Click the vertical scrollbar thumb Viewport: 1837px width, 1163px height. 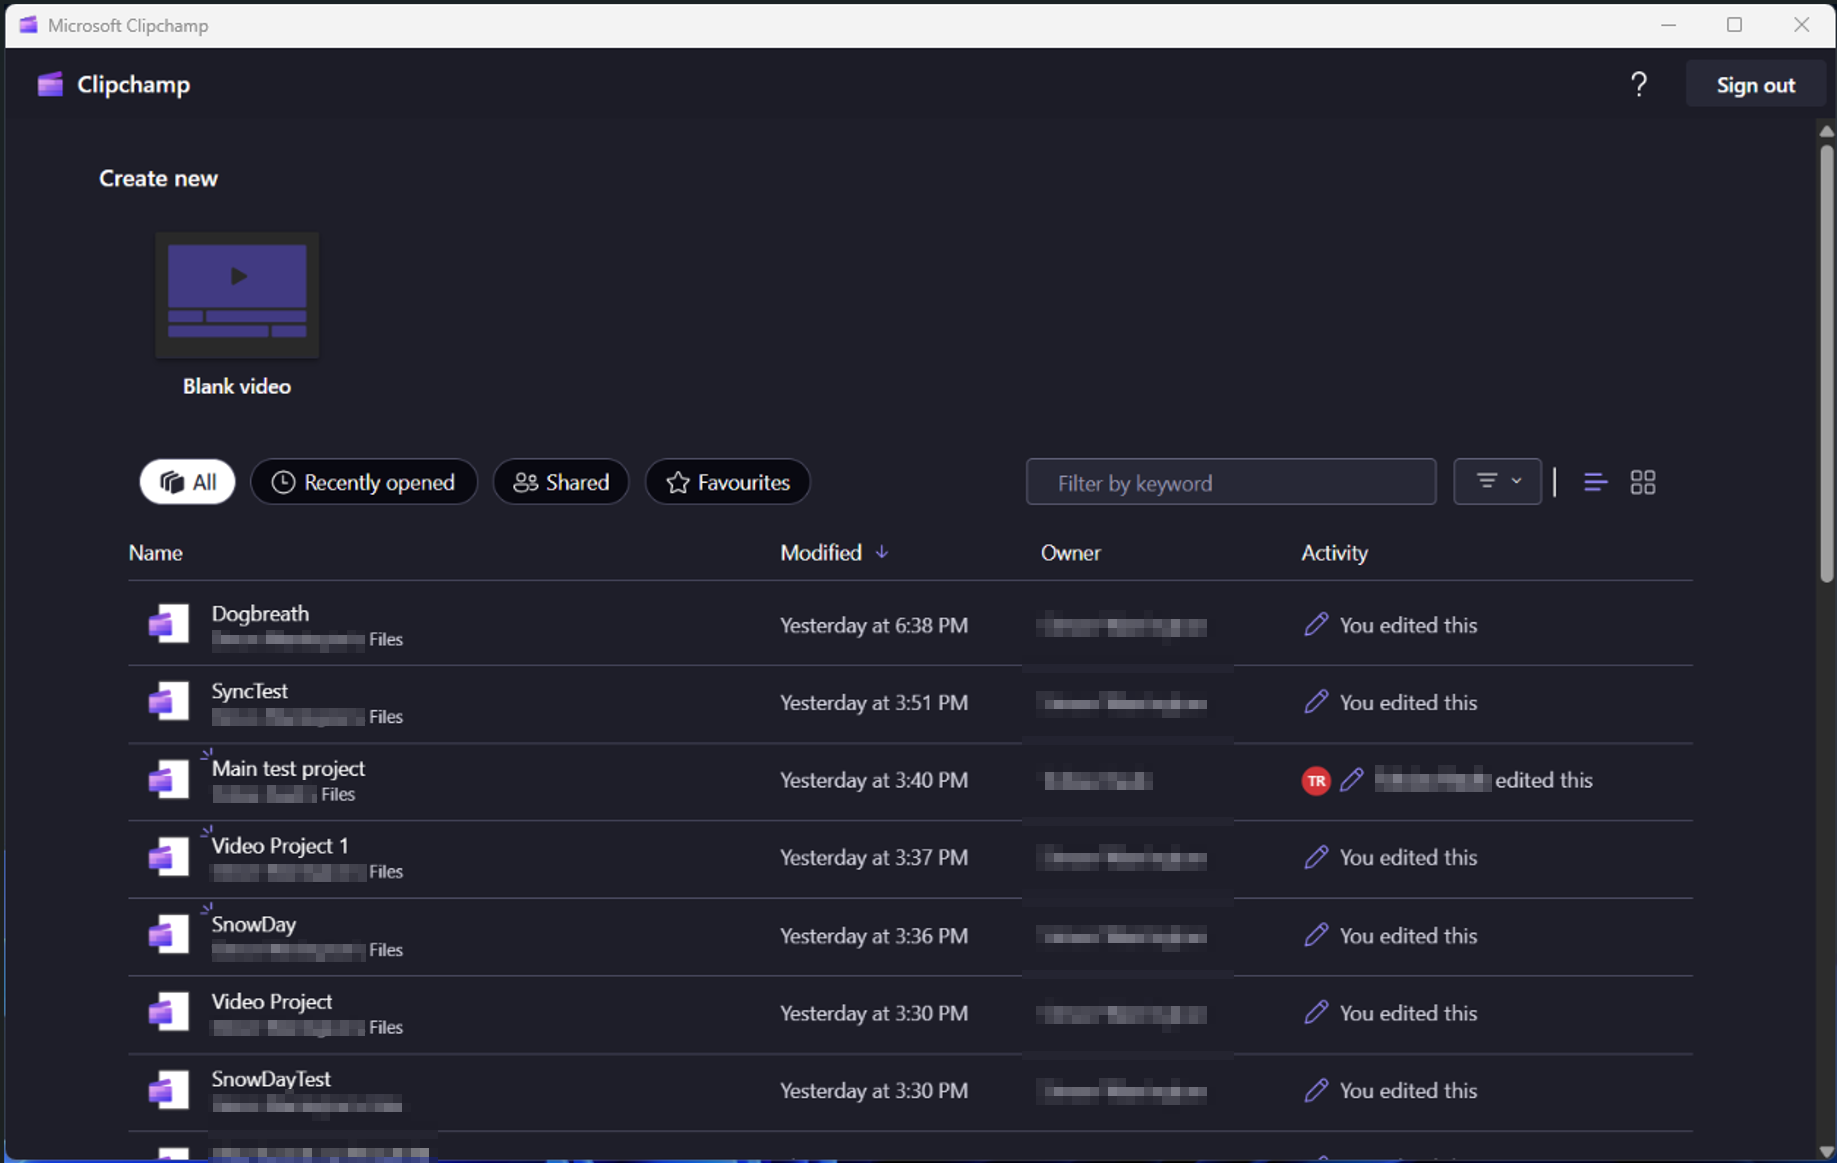(1826, 362)
